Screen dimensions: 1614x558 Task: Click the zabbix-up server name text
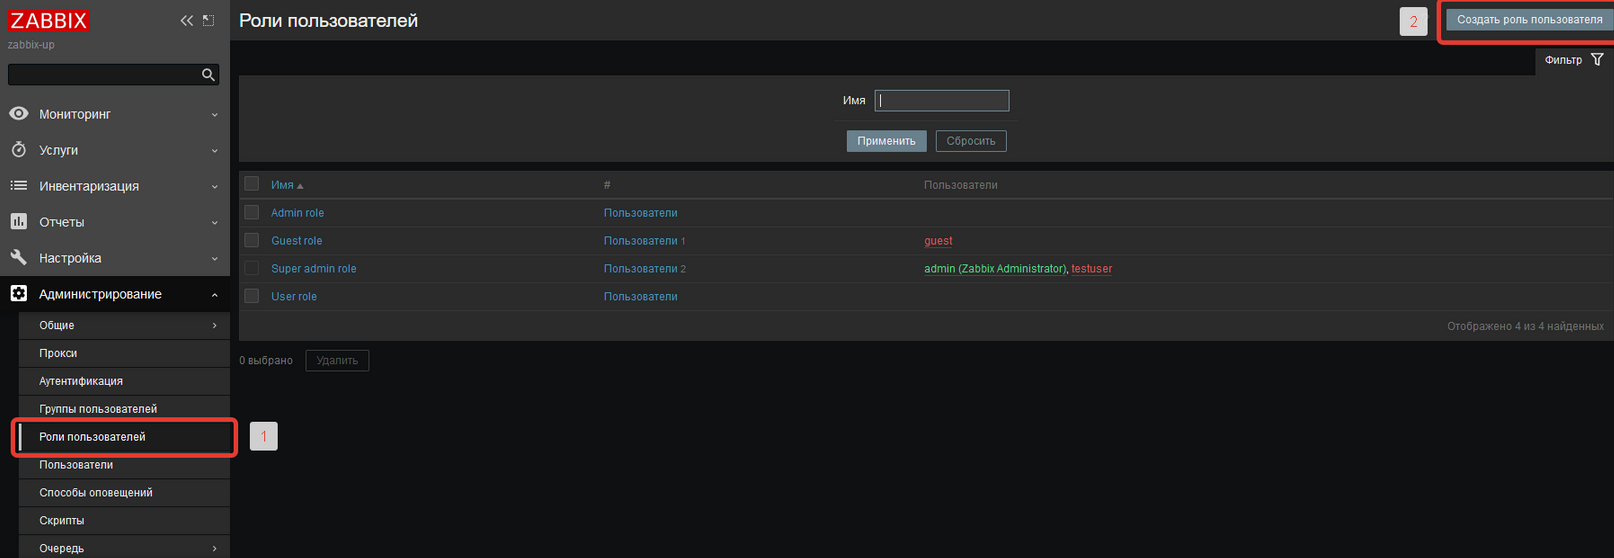[31, 45]
